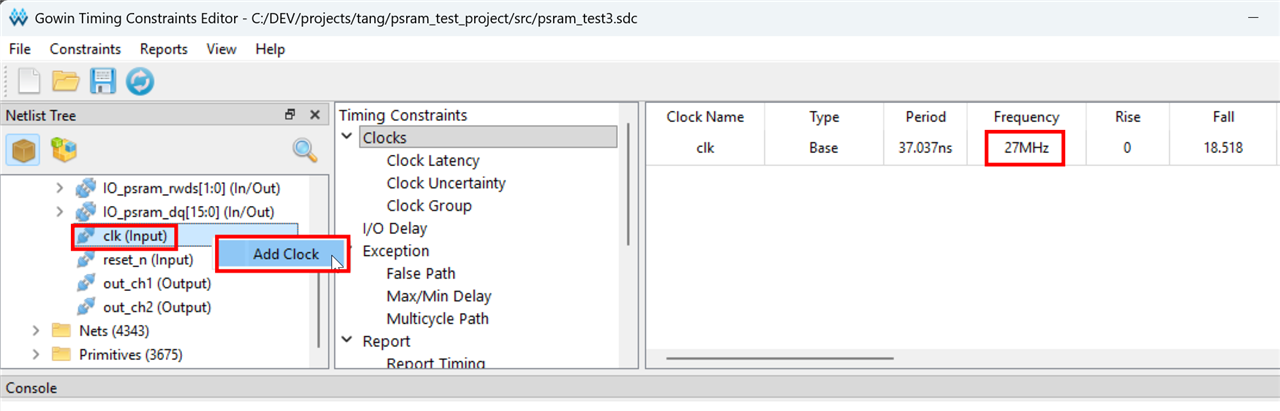The image size is (1280, 411).
Task: Minimize the Timing Constraints Editor window
Action: pyautogui.click(x=1253, y=17)
